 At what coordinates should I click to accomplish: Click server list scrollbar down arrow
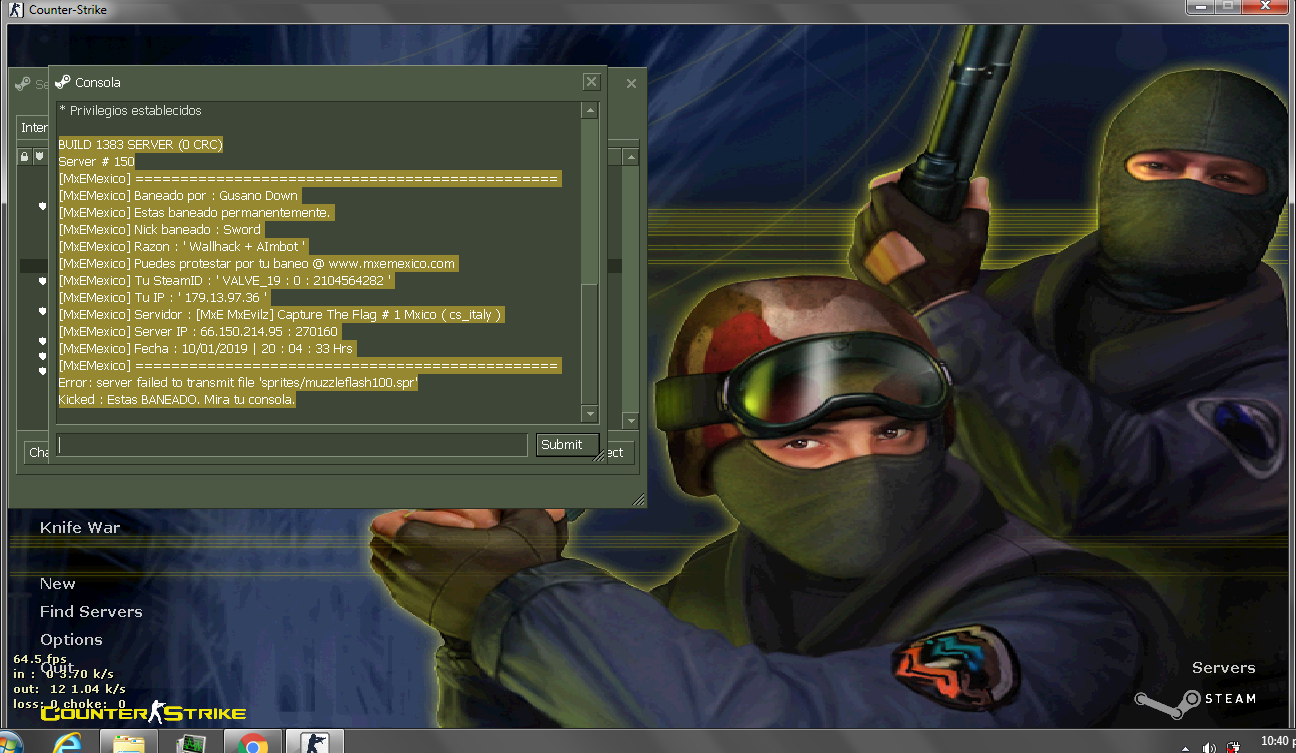631,421
